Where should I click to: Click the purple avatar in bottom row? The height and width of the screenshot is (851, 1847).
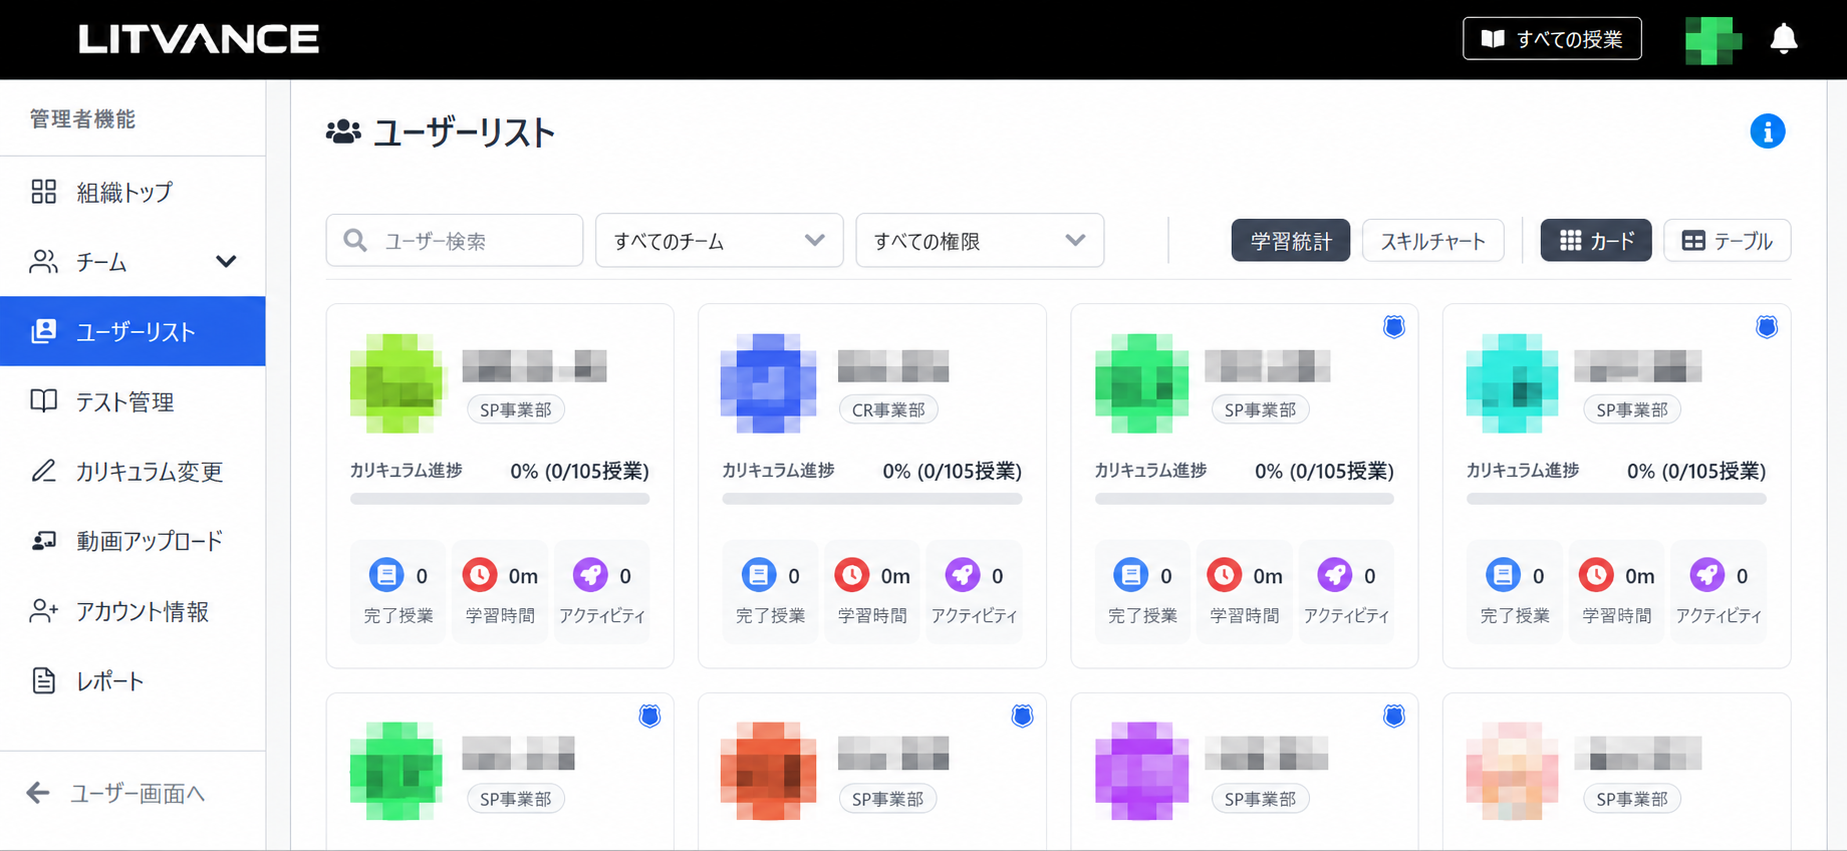[x=1141, y=771]
